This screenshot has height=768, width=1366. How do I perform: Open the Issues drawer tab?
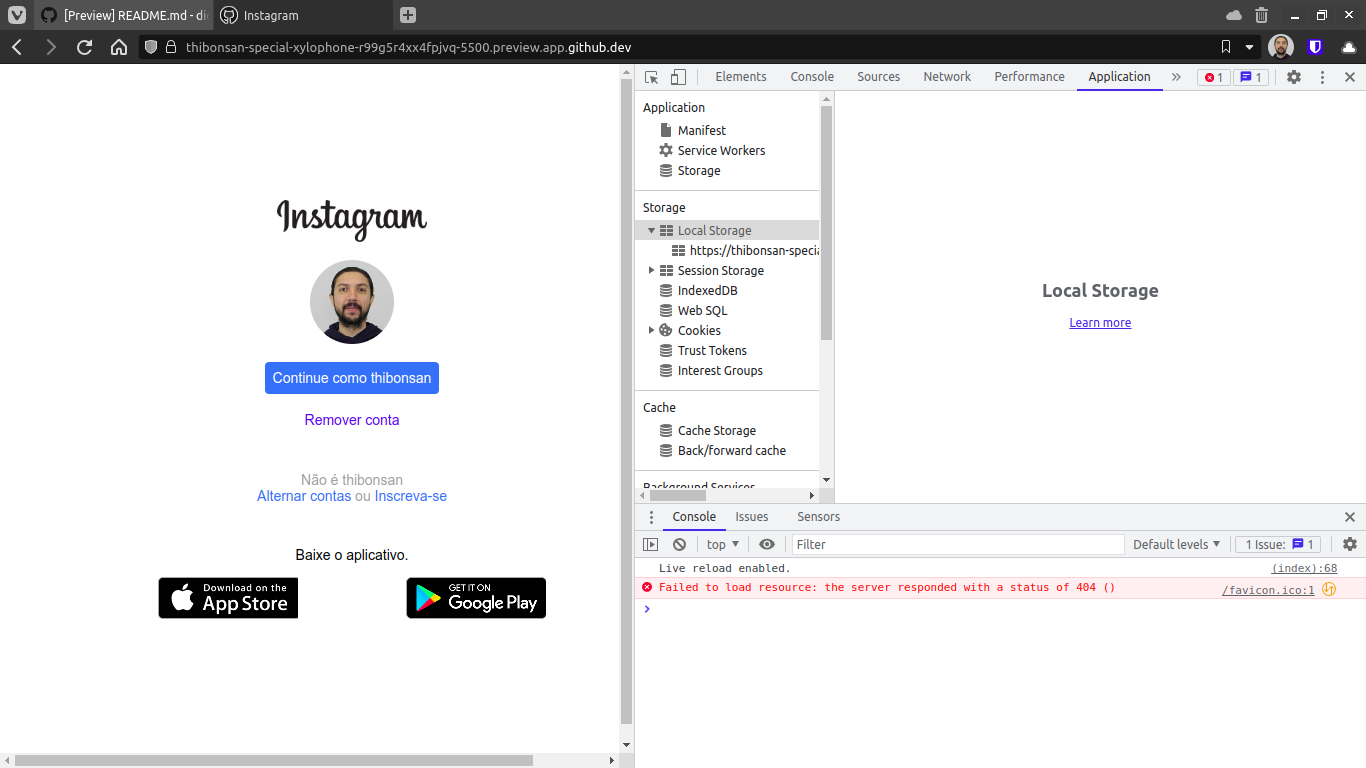(752, 517)
